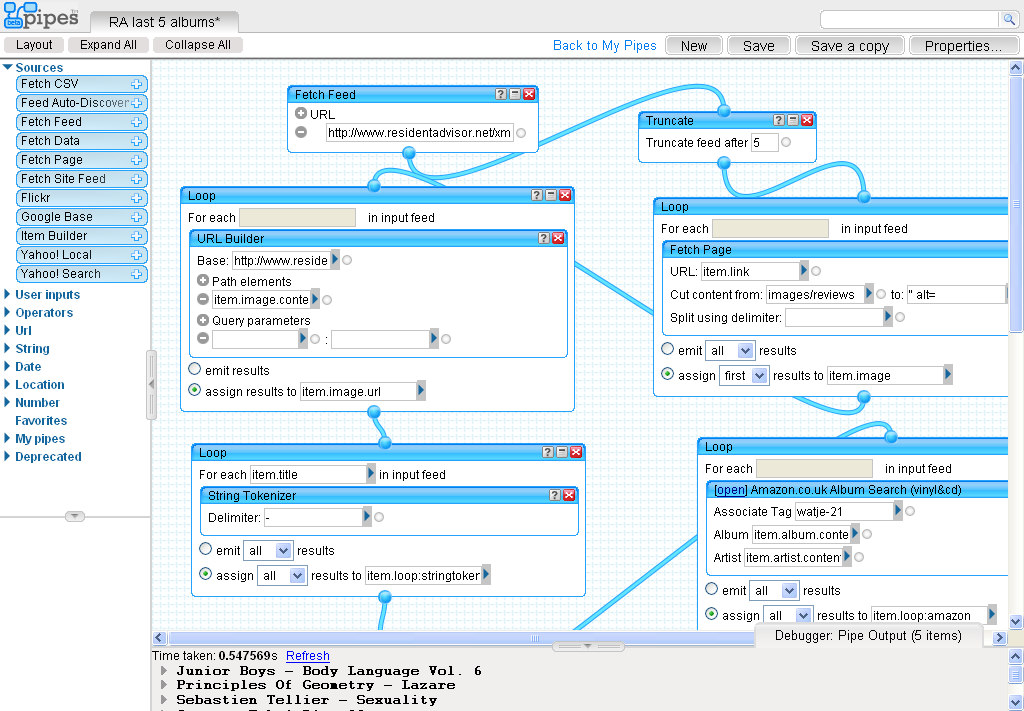The image size is (1024, 711).
Task: Minimize the Fetch Feed module
Action: (515, 94)
